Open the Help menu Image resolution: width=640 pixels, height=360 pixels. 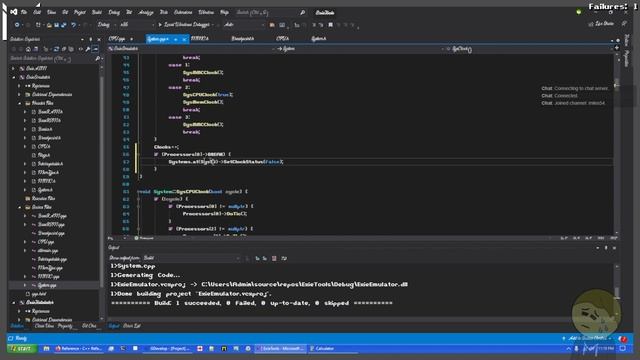pos(224,12)
